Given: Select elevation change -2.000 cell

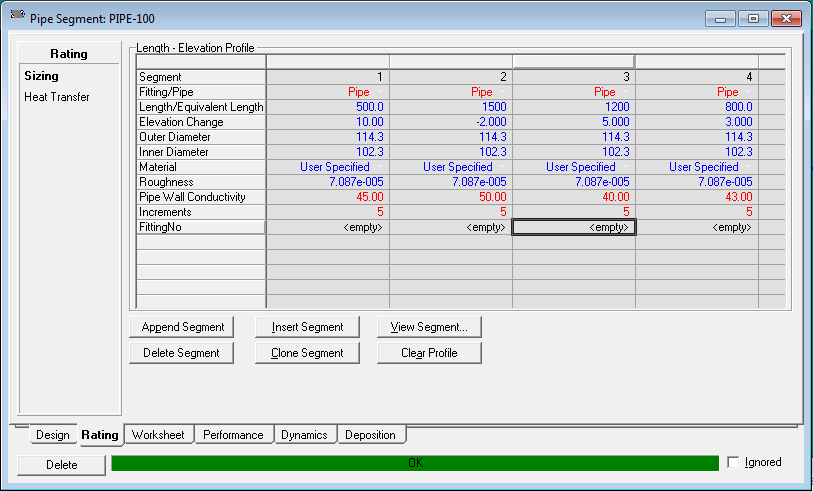Looking at the screenshot, I should [451, 122].
